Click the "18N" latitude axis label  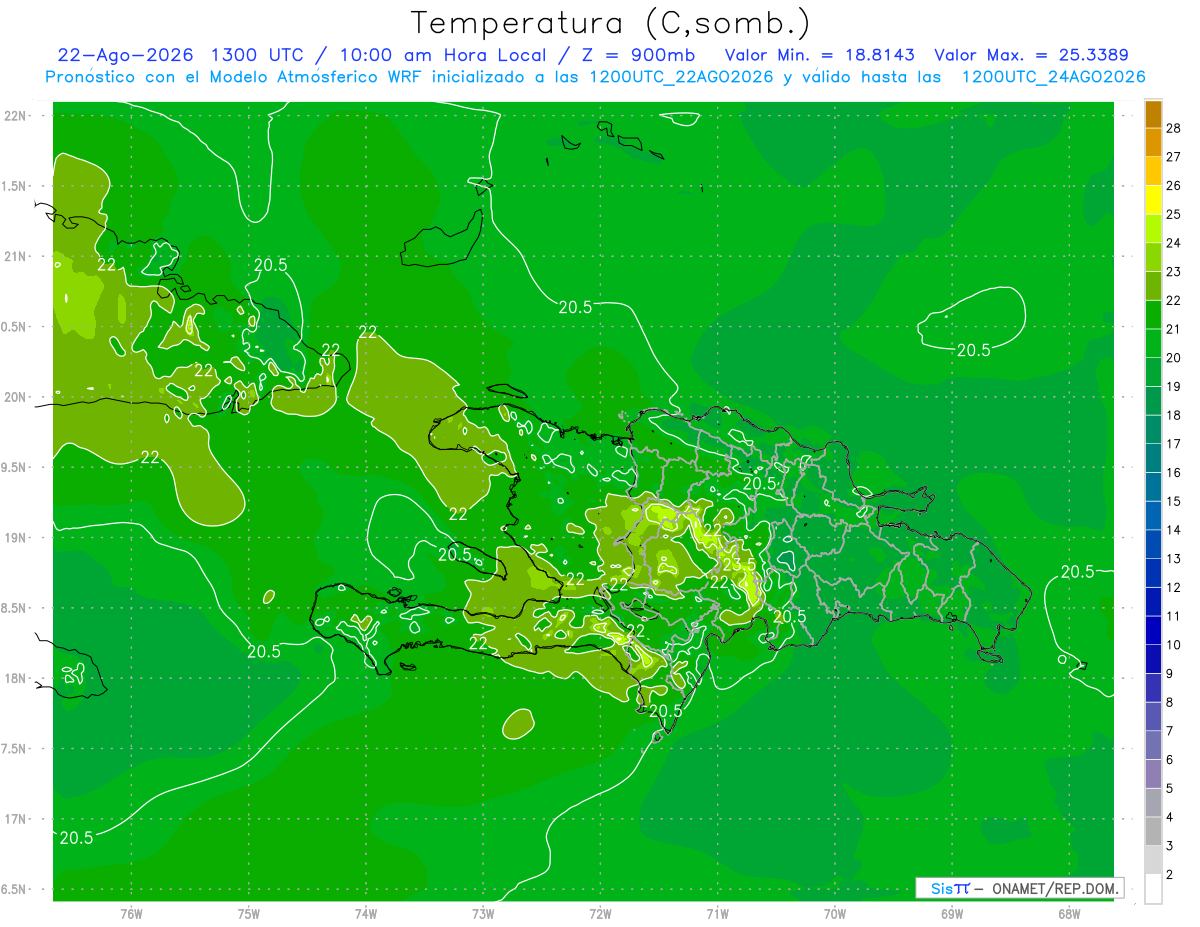[x=16, y=678]
